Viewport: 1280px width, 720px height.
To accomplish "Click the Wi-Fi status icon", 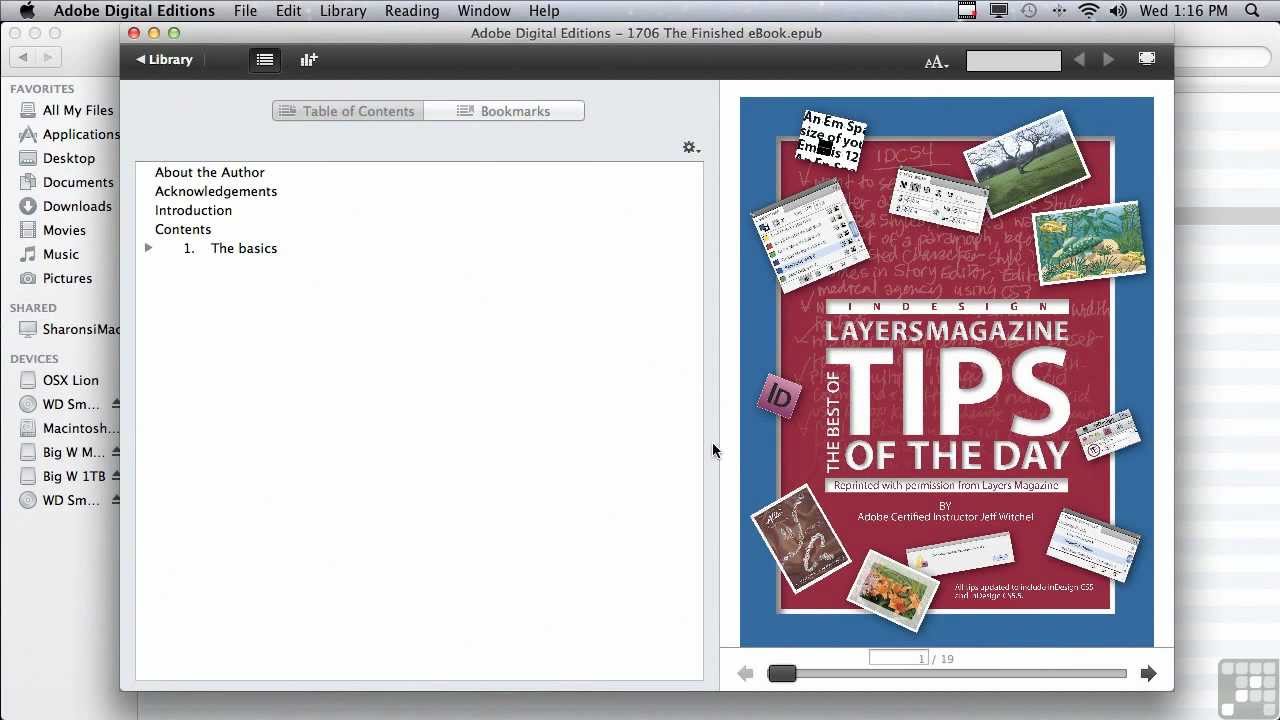I will click(x=1089, y=11).
